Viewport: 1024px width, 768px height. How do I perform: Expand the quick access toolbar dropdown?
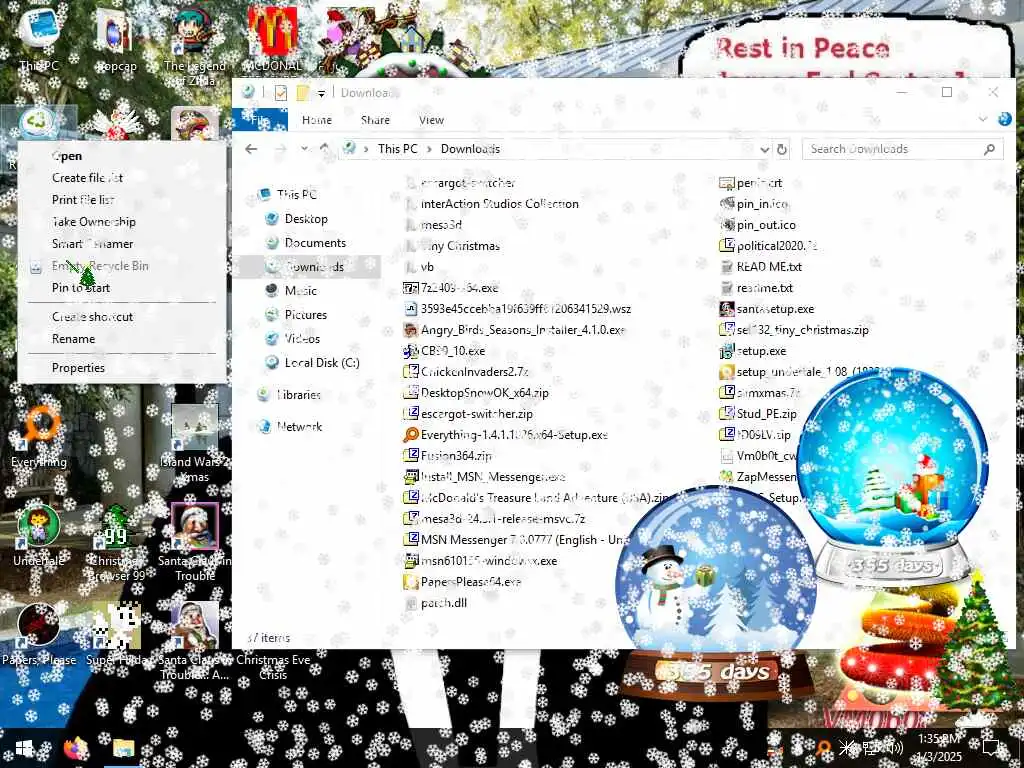(x=321, y=93)
